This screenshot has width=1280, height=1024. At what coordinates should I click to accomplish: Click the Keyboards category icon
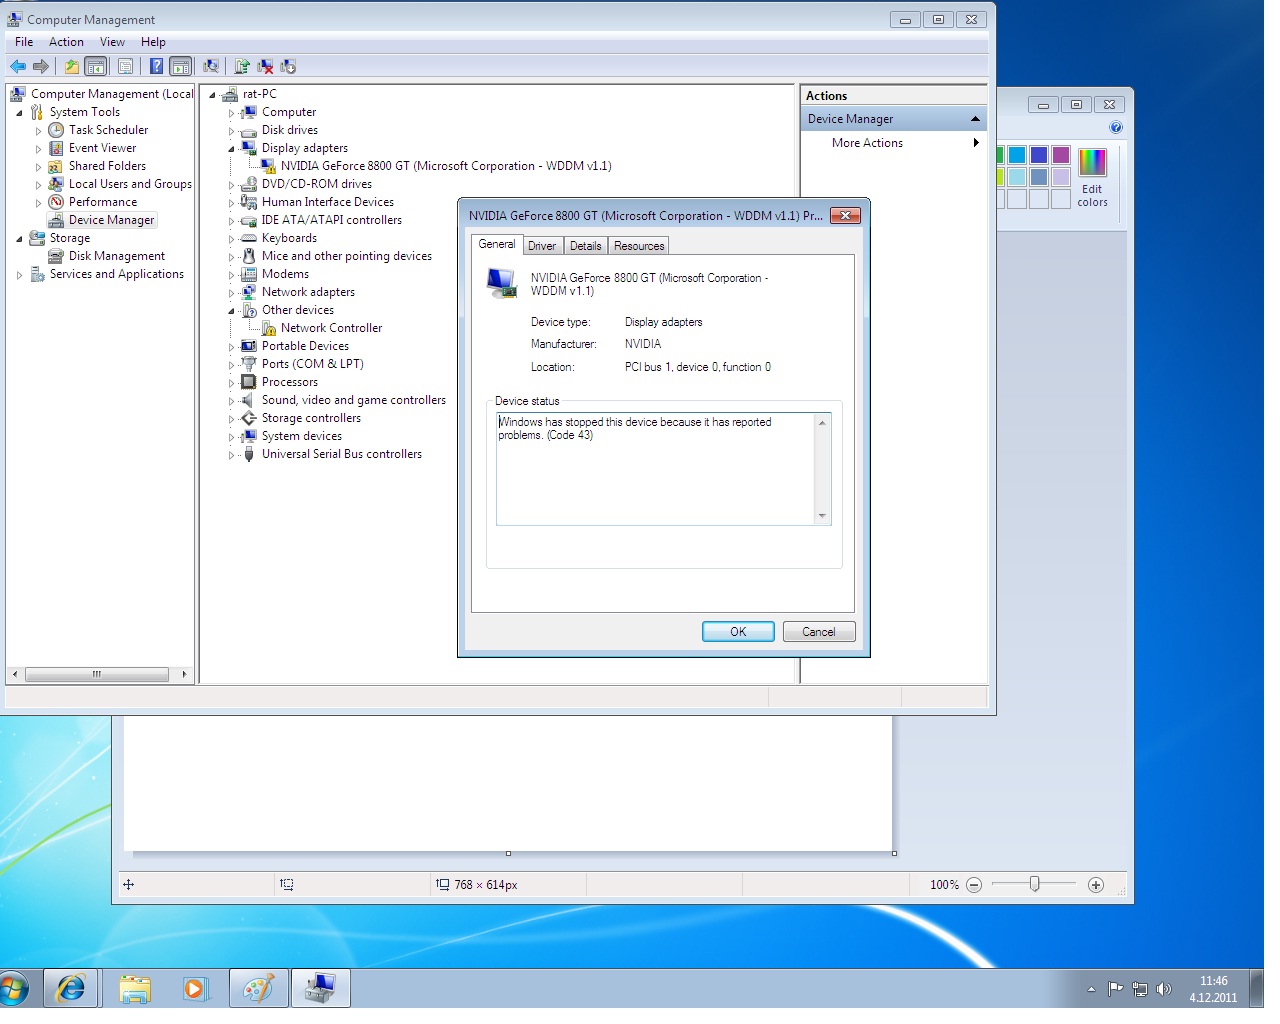pyautogui.click(x=249, y=238)
